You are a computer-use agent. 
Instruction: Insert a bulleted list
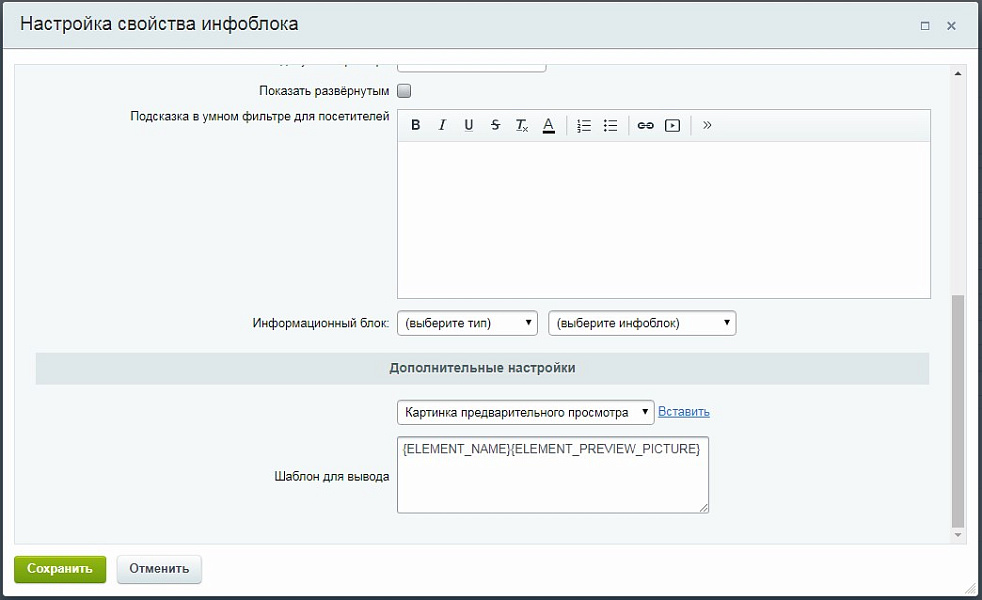coord(610,124)
